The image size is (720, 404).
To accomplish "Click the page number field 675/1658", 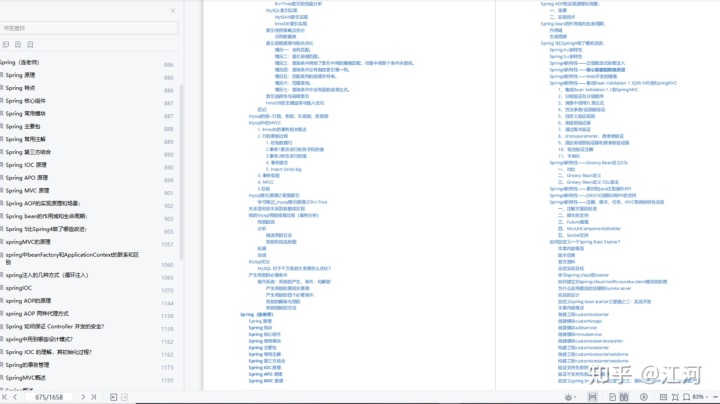I will 49,397.
